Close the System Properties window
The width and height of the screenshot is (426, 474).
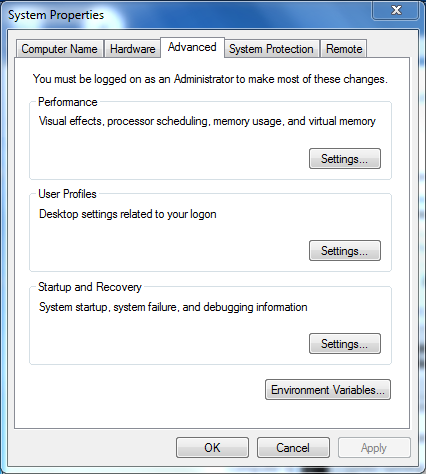(396, 10)
